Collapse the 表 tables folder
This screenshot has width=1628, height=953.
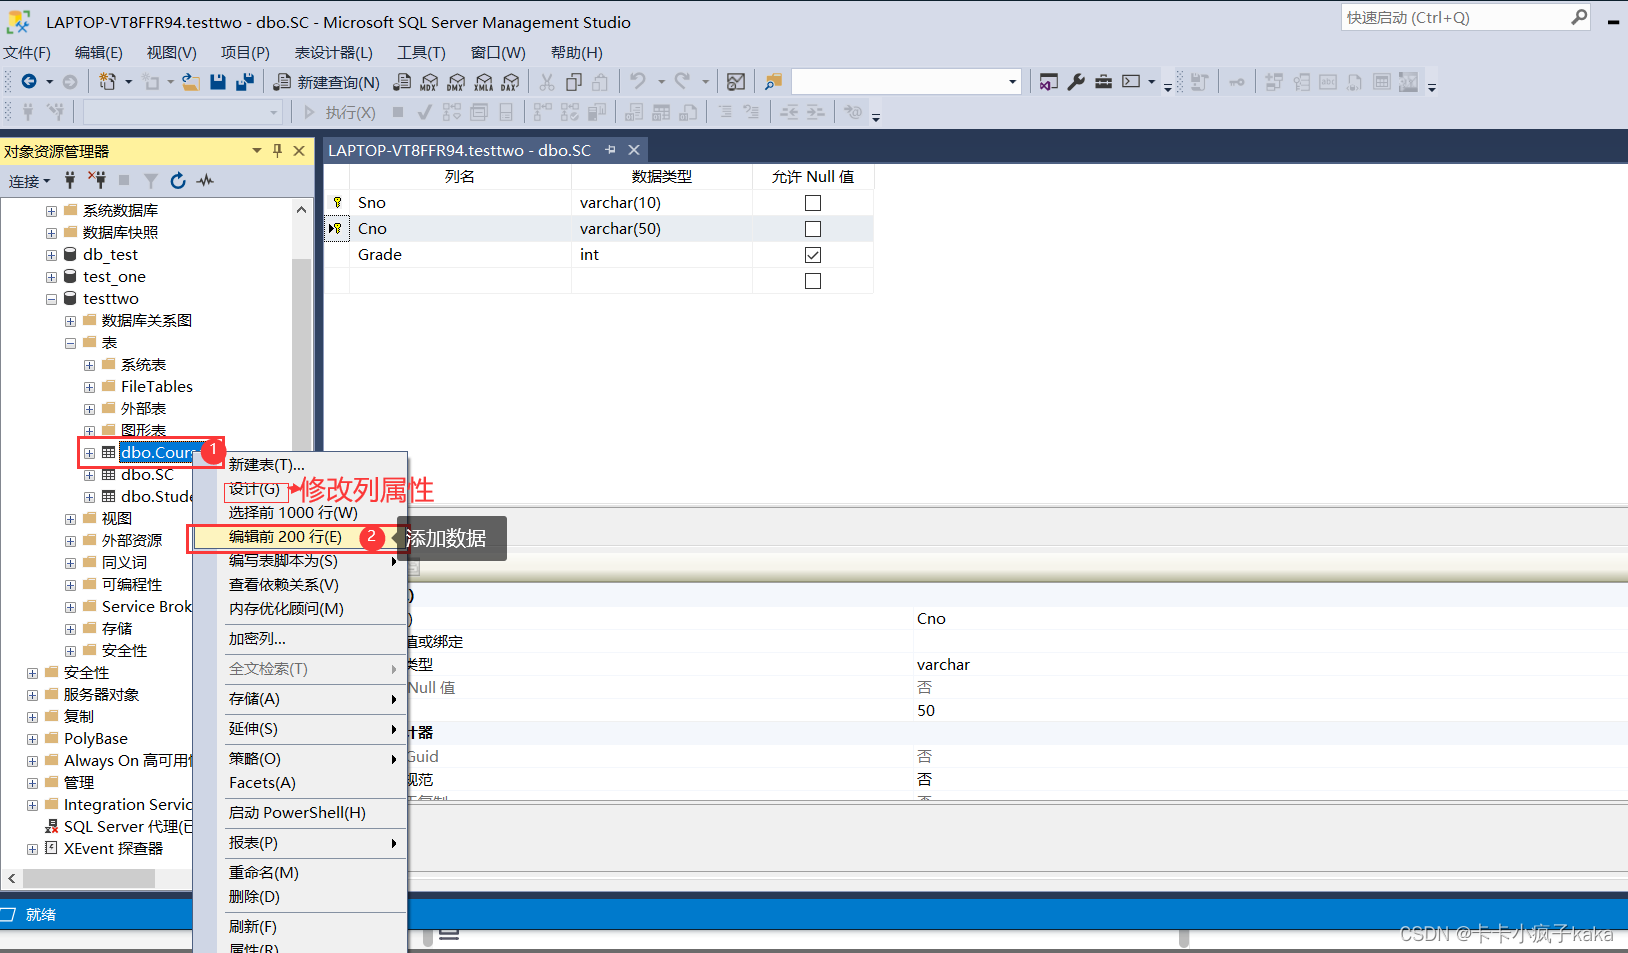[70, 343]
